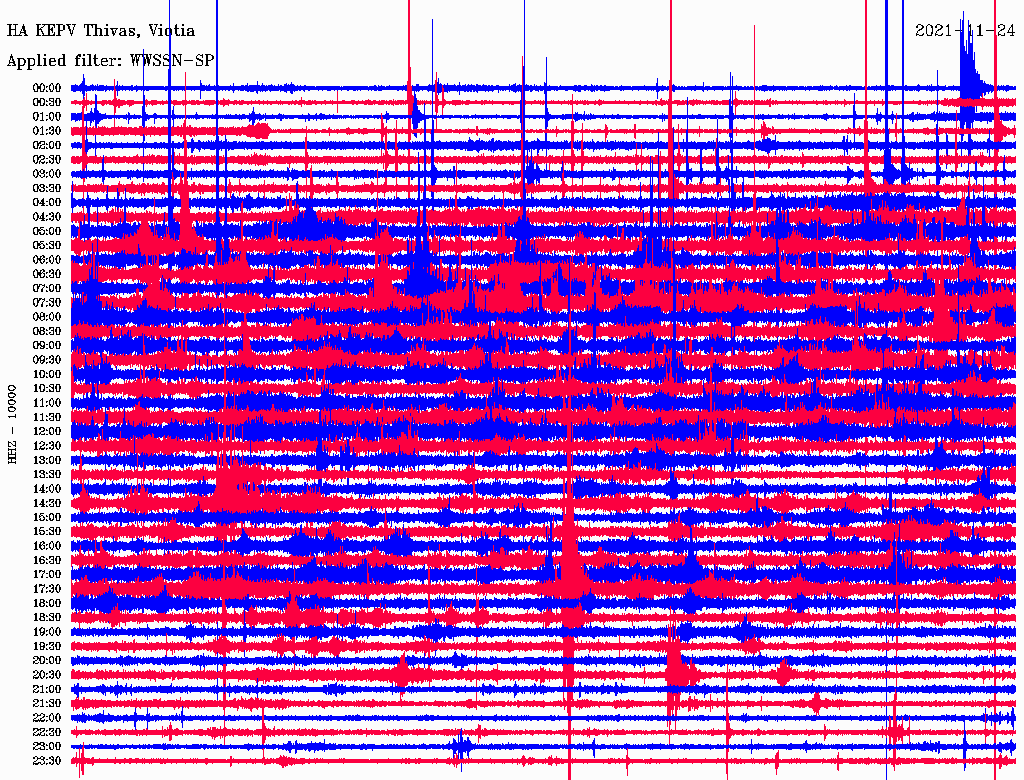1024x780 pixels.
Task: Click the 18:00 time label
Action: pos(47,604)
